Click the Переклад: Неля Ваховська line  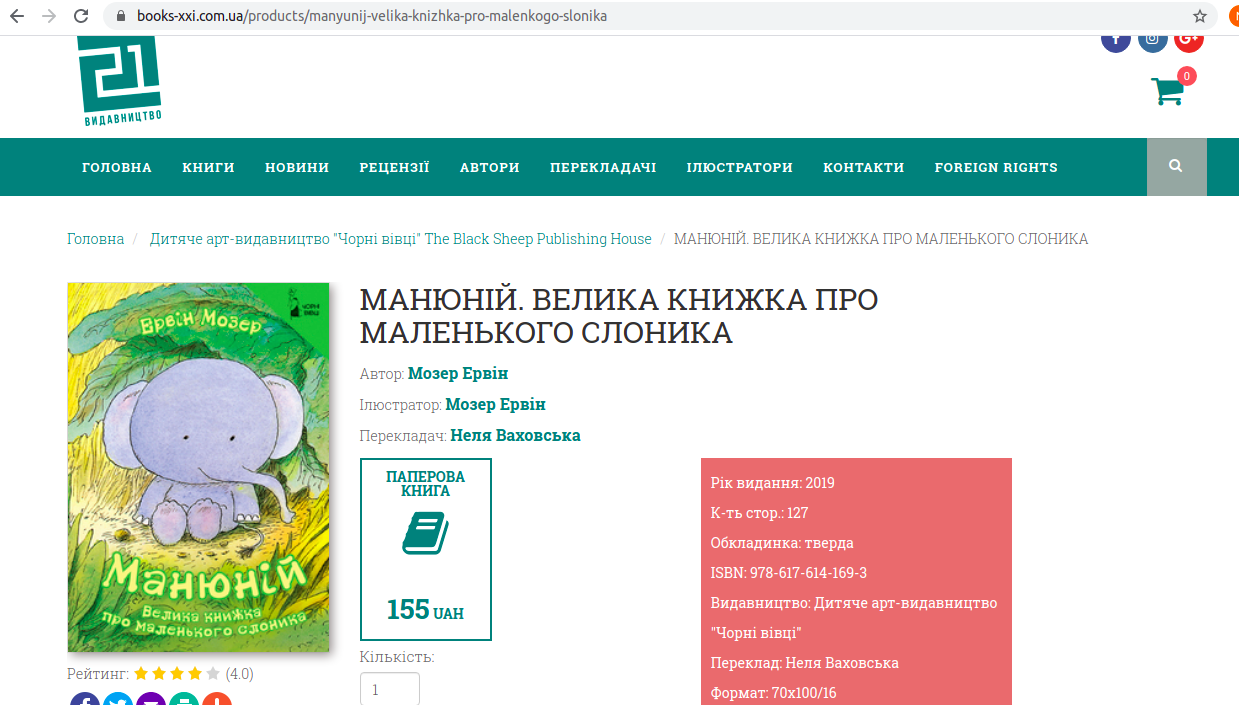(x=805, y=663)
